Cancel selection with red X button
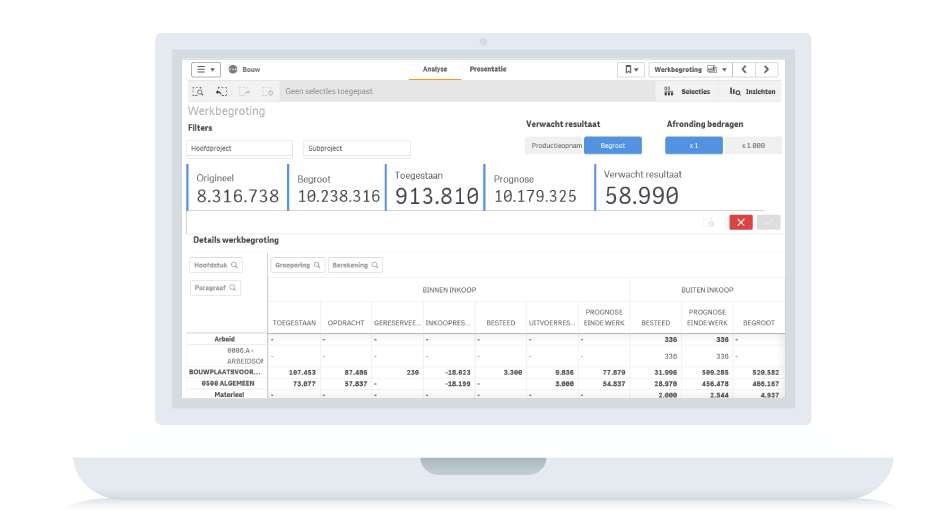This screenshot has height=530, width=950. [x=741, y=222]
